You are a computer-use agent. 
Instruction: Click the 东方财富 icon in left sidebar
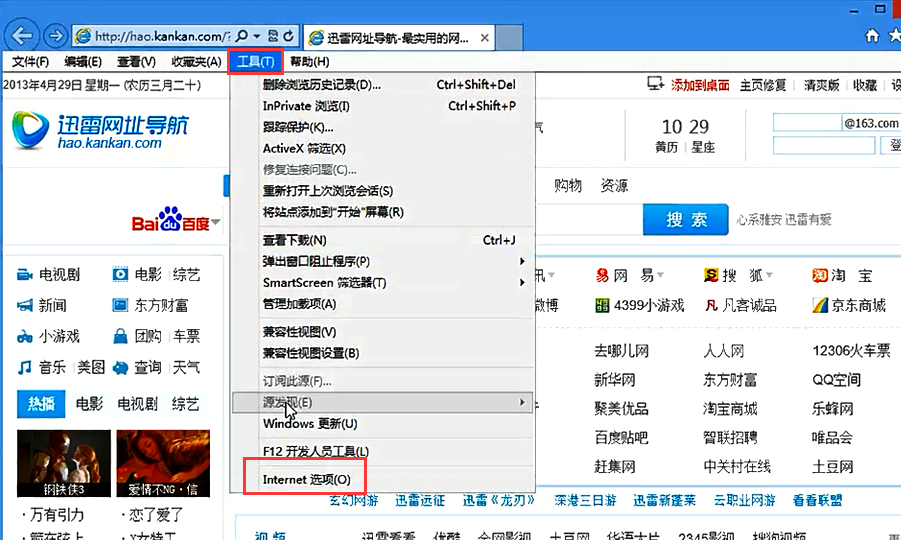click(120, 305)
